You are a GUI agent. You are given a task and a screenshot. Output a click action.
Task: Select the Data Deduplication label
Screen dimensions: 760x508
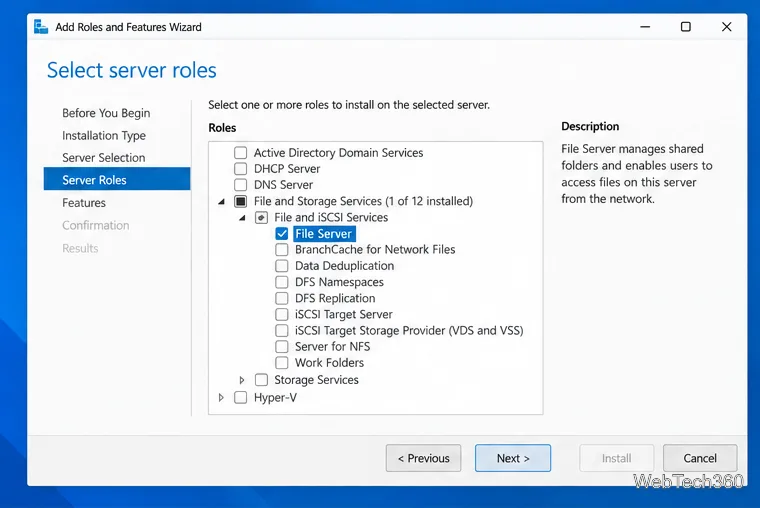tap(345, 266)
